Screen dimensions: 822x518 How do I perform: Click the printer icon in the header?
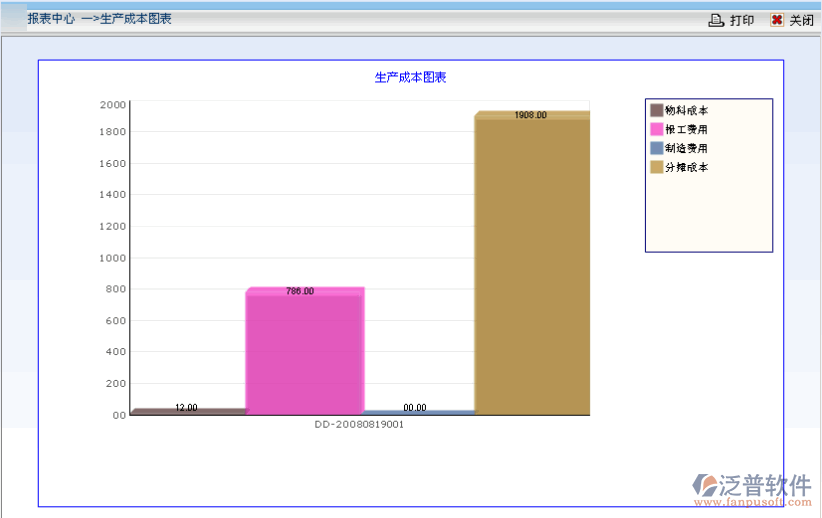tap(716, 20)
